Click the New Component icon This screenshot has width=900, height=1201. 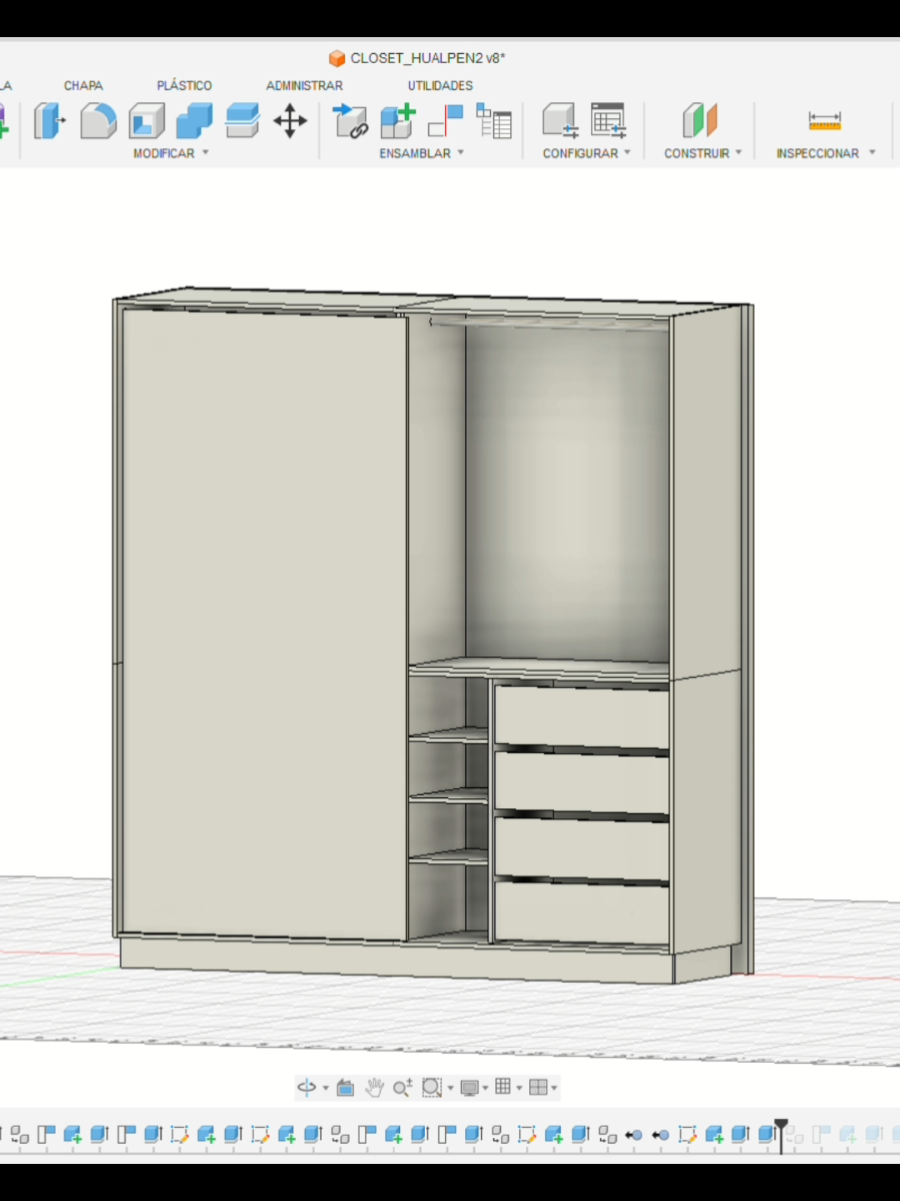(397, 121)
